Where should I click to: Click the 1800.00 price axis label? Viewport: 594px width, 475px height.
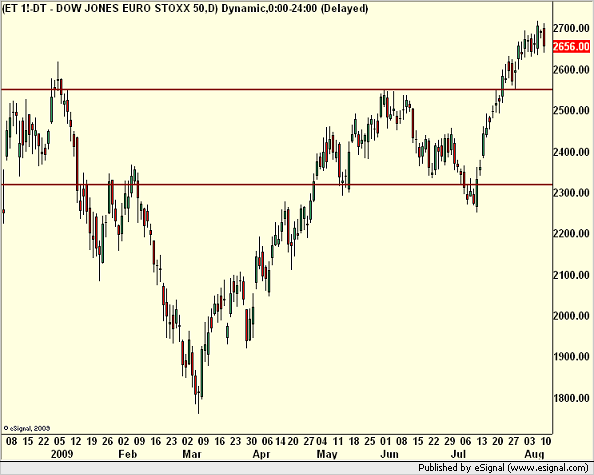pos(571,398)
